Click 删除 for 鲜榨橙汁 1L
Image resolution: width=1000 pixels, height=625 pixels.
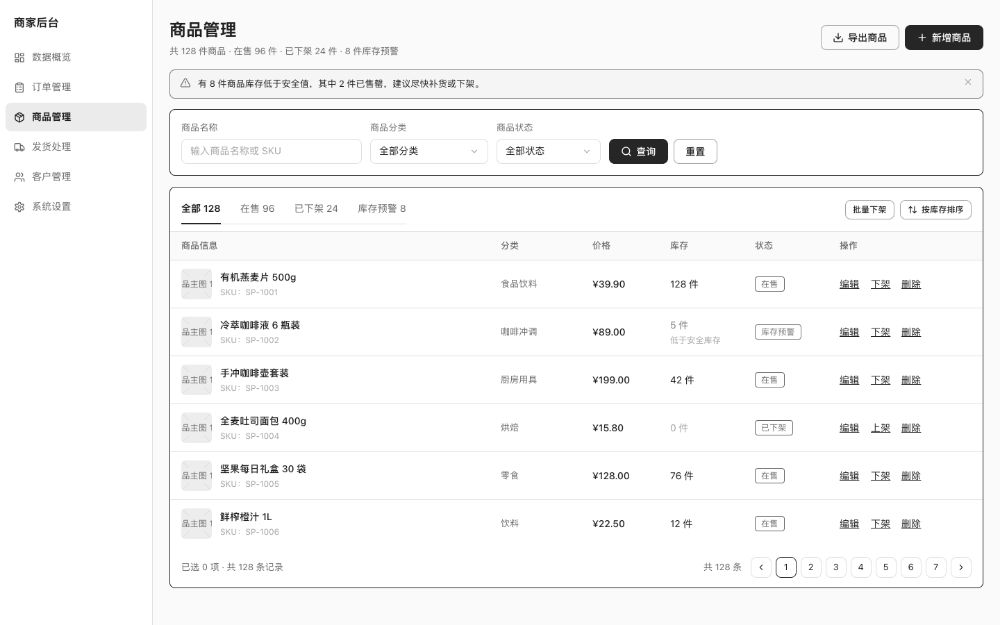tap(911, 524)
